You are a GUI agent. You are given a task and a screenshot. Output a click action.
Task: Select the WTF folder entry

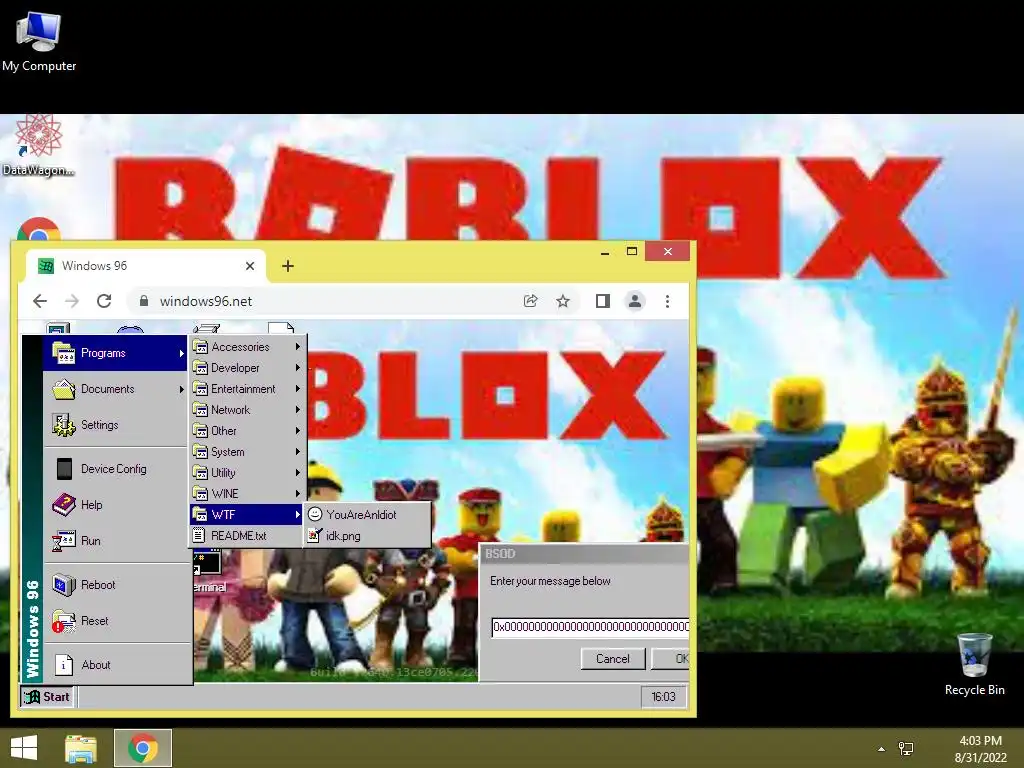tap(247, 514)
